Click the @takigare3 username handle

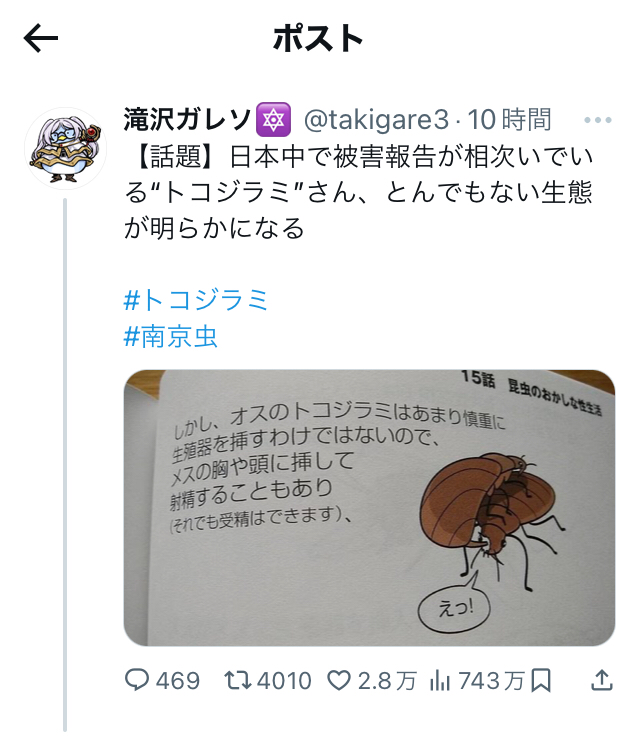[x=376, y=120]
